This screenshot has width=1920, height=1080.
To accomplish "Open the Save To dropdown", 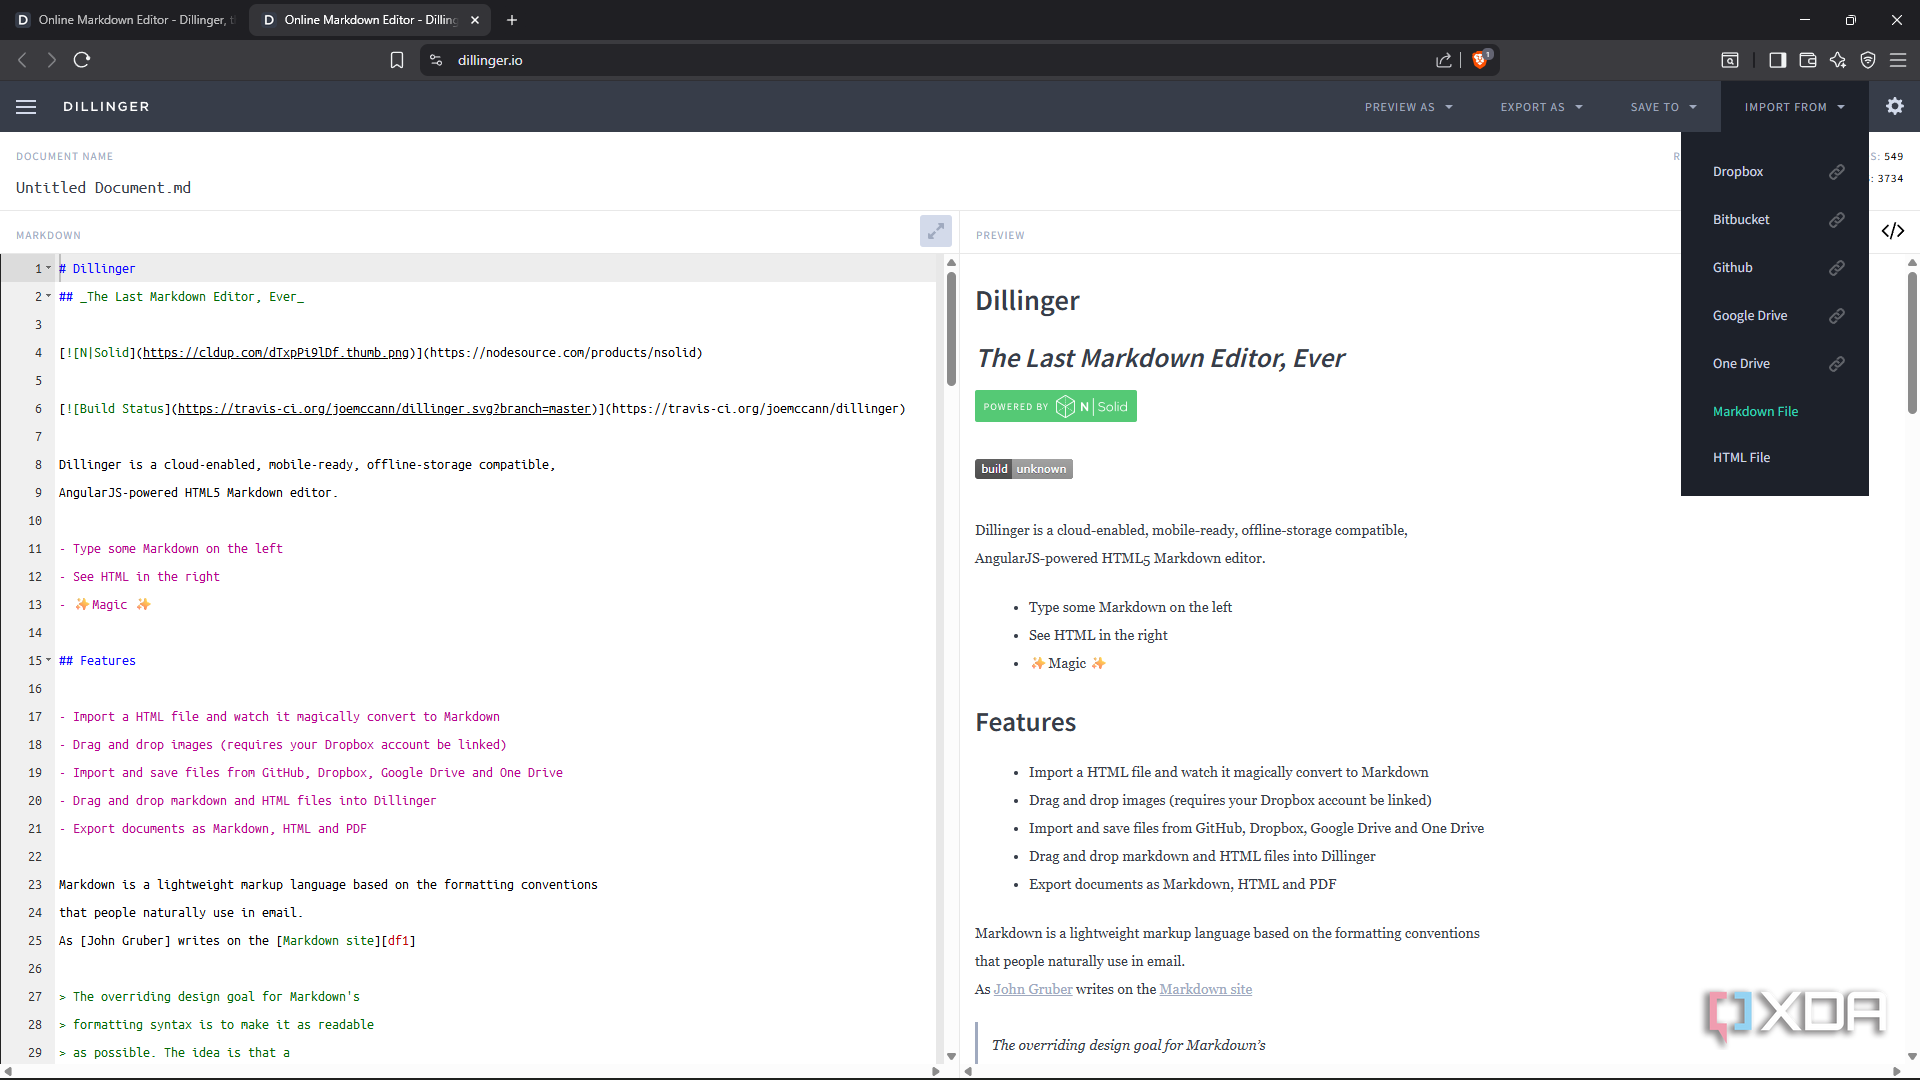I will 1663,107.
